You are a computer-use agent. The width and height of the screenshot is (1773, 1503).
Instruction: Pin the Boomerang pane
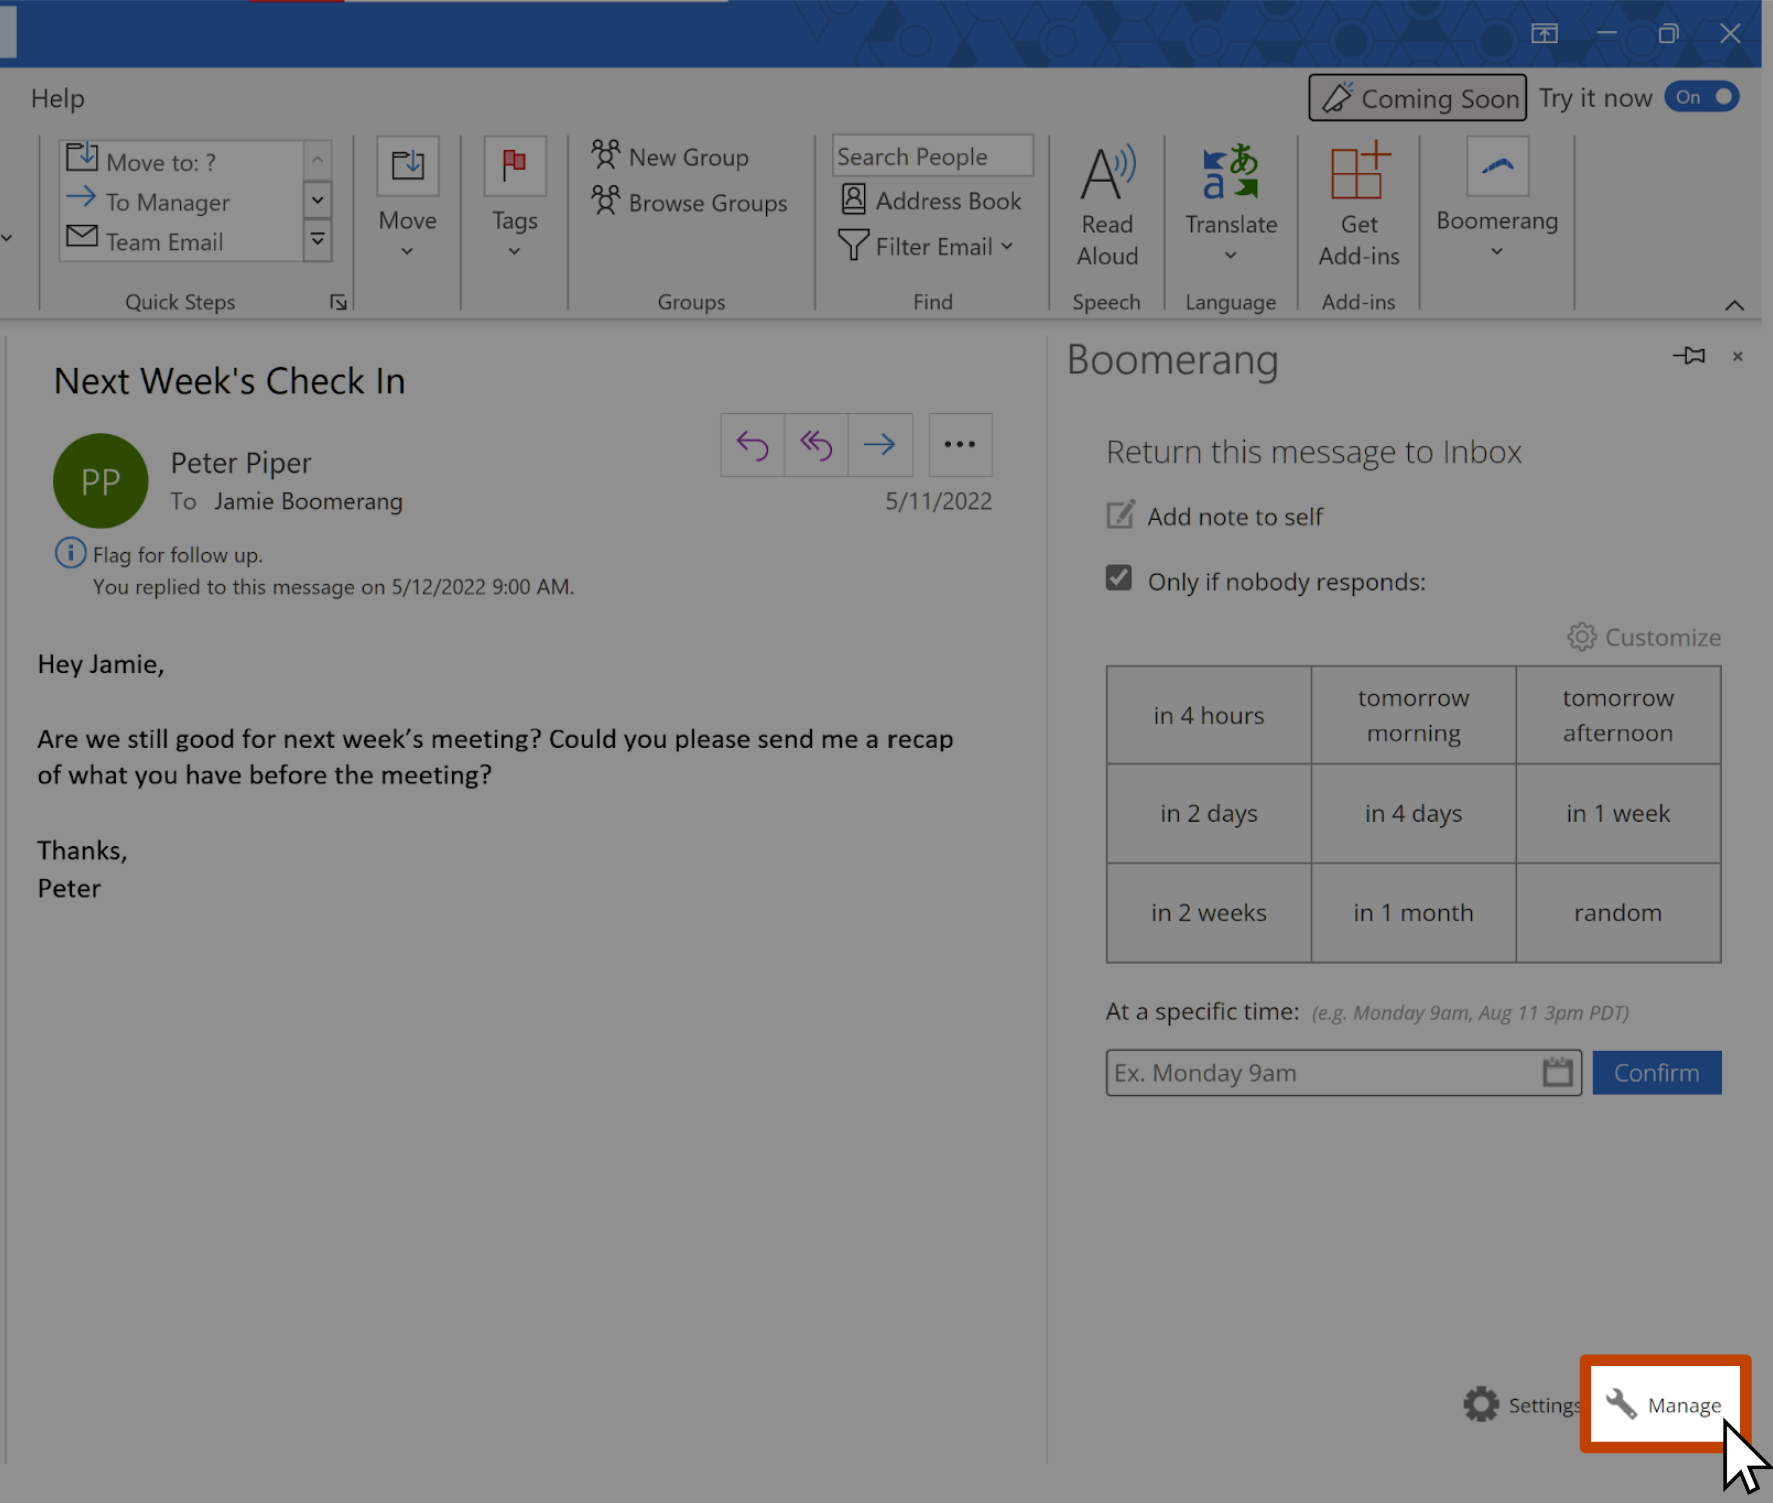click(x=1690, y=356)
